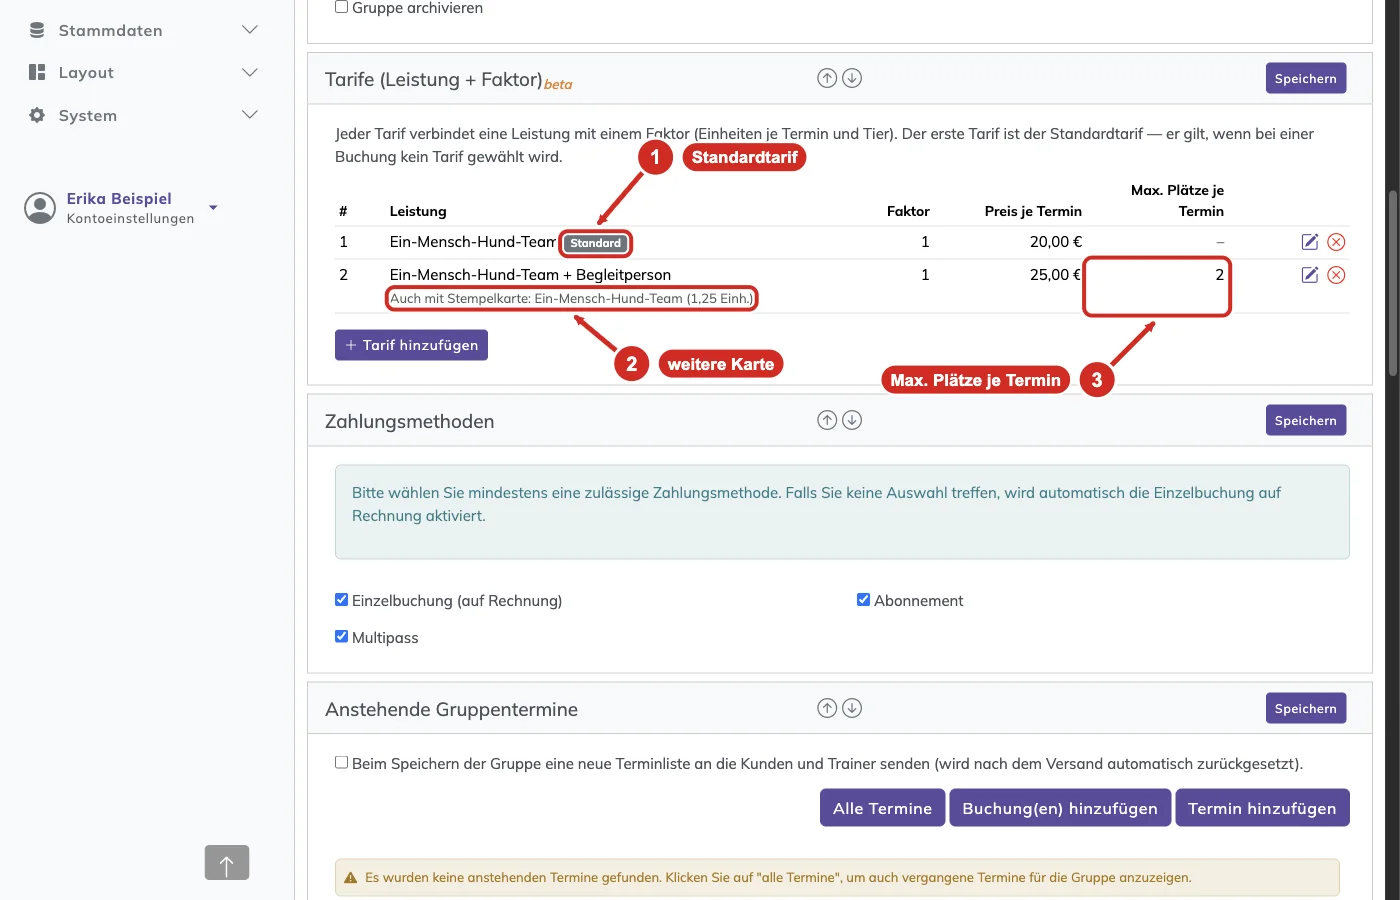Edit the Begleitperson tariff row
The image size is (1400, 900).
tap(1310, 275)
